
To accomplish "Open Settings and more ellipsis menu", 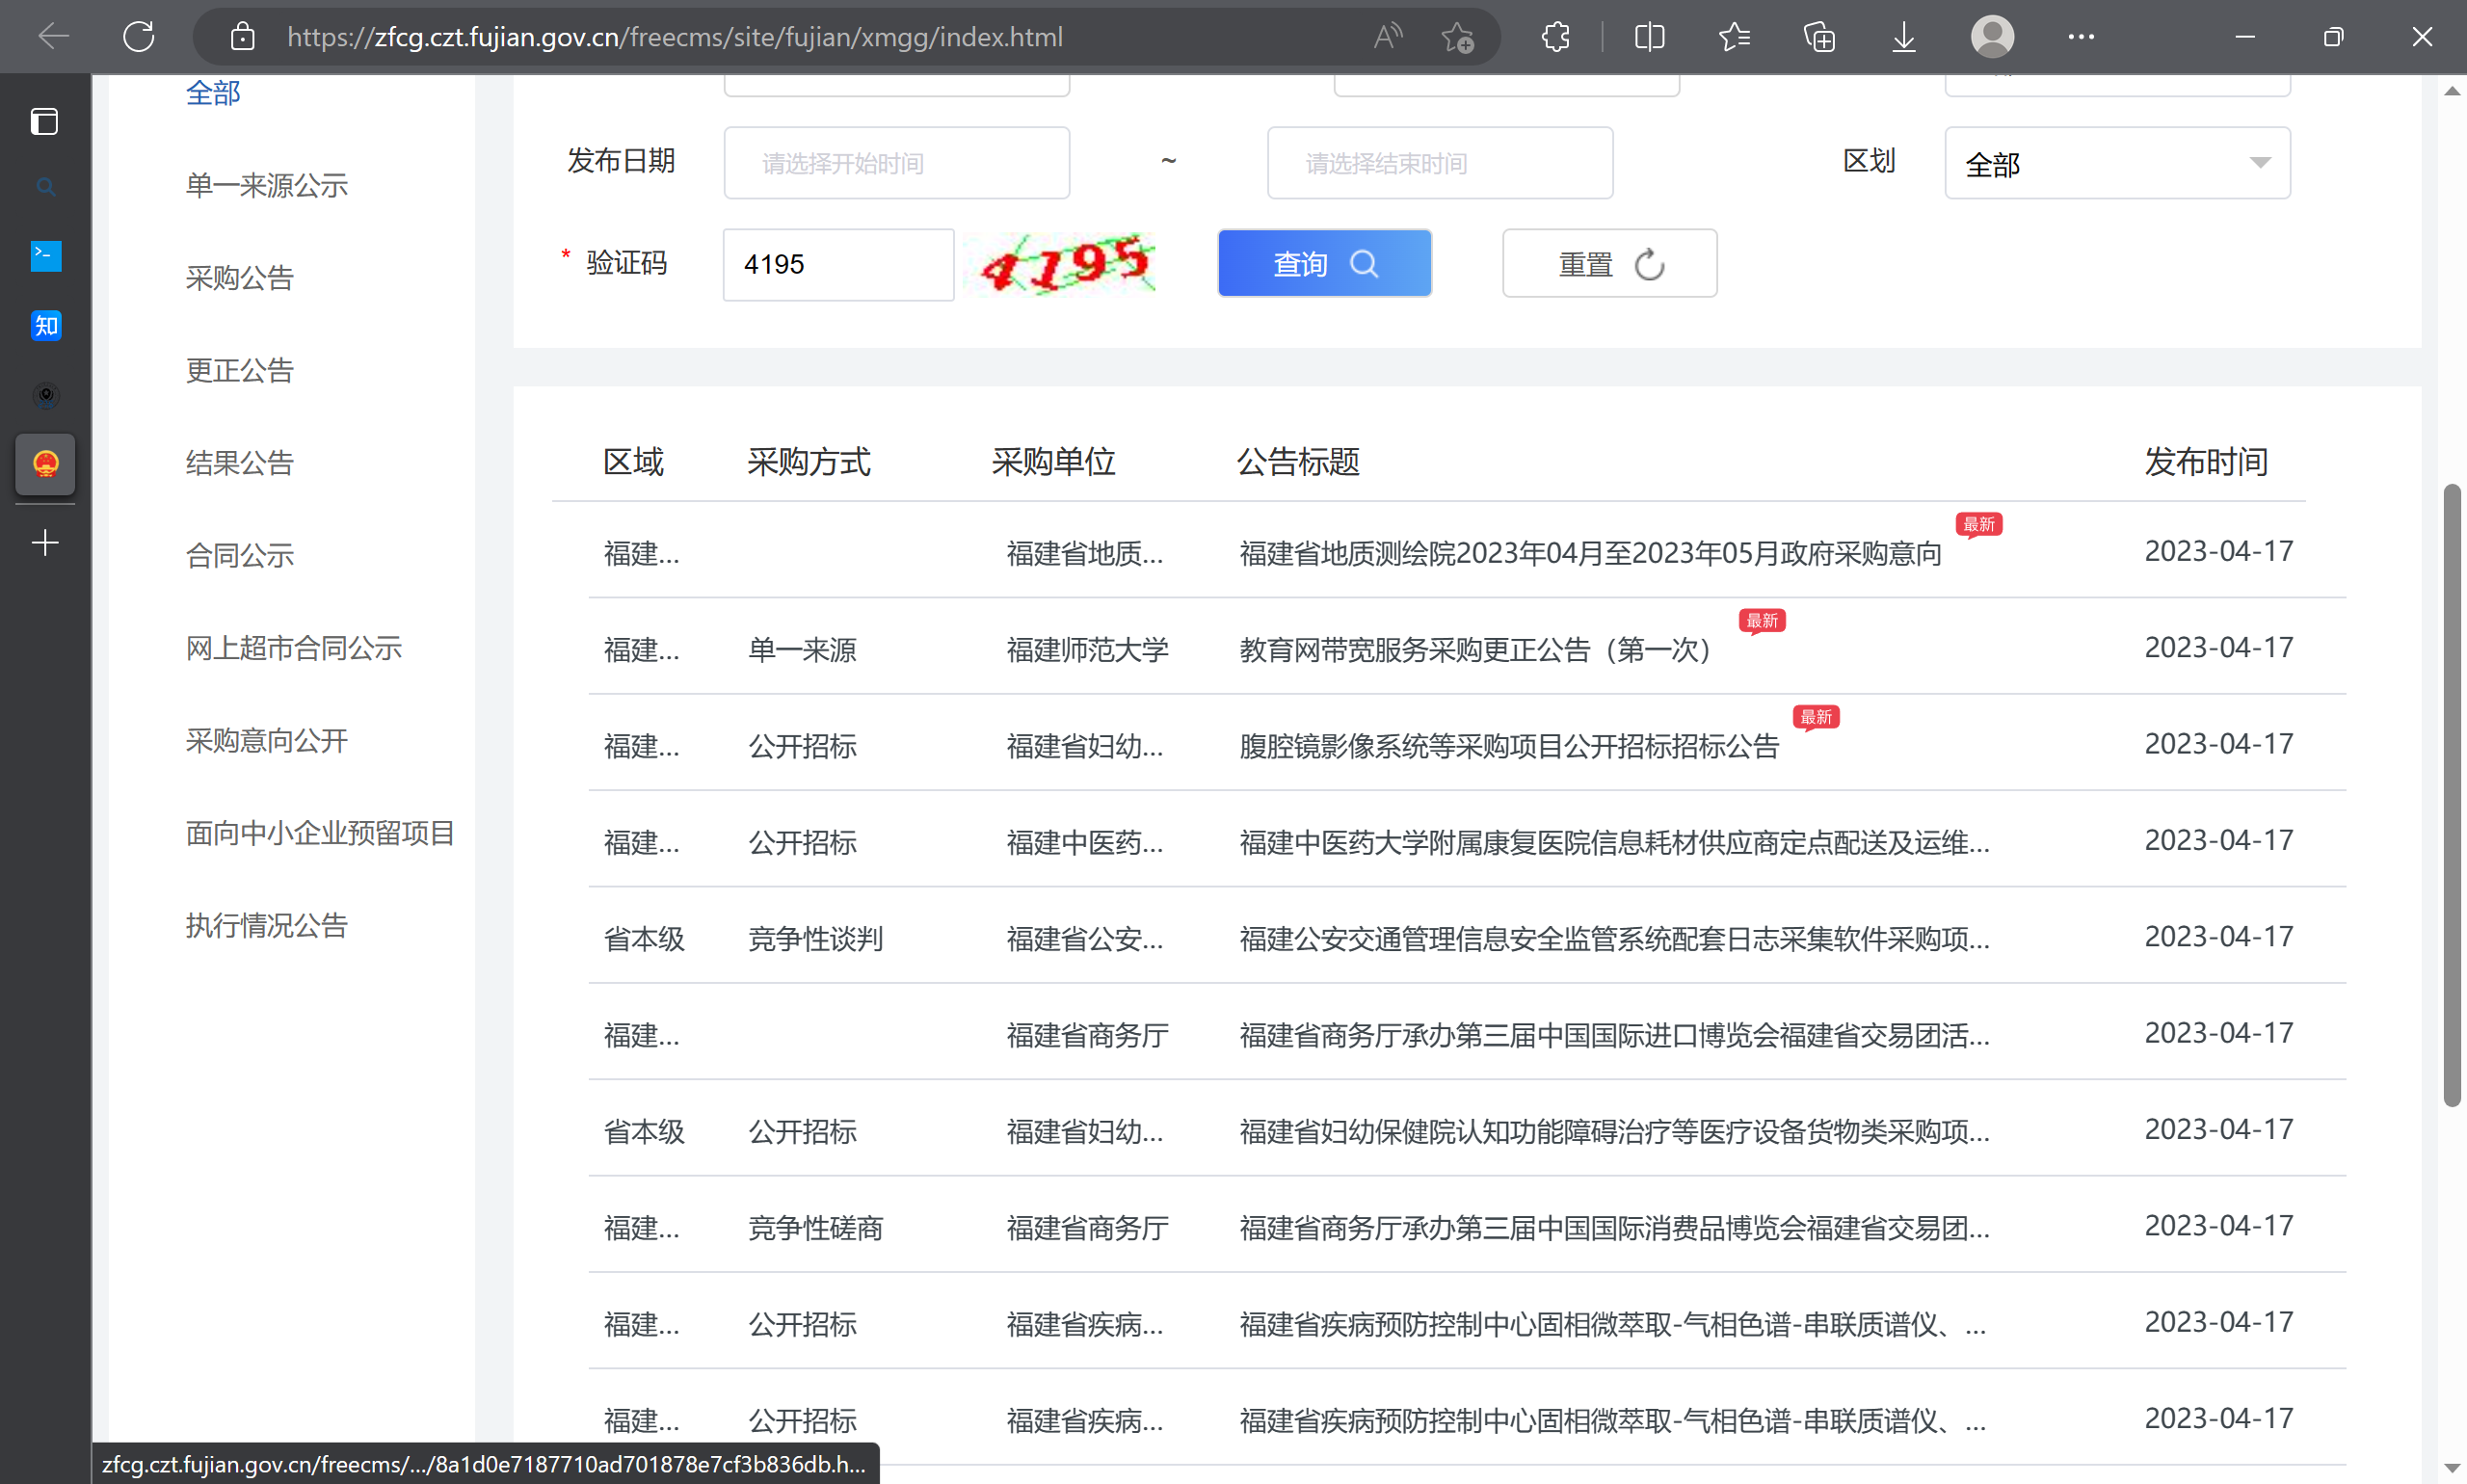I will click(2081, 37).
